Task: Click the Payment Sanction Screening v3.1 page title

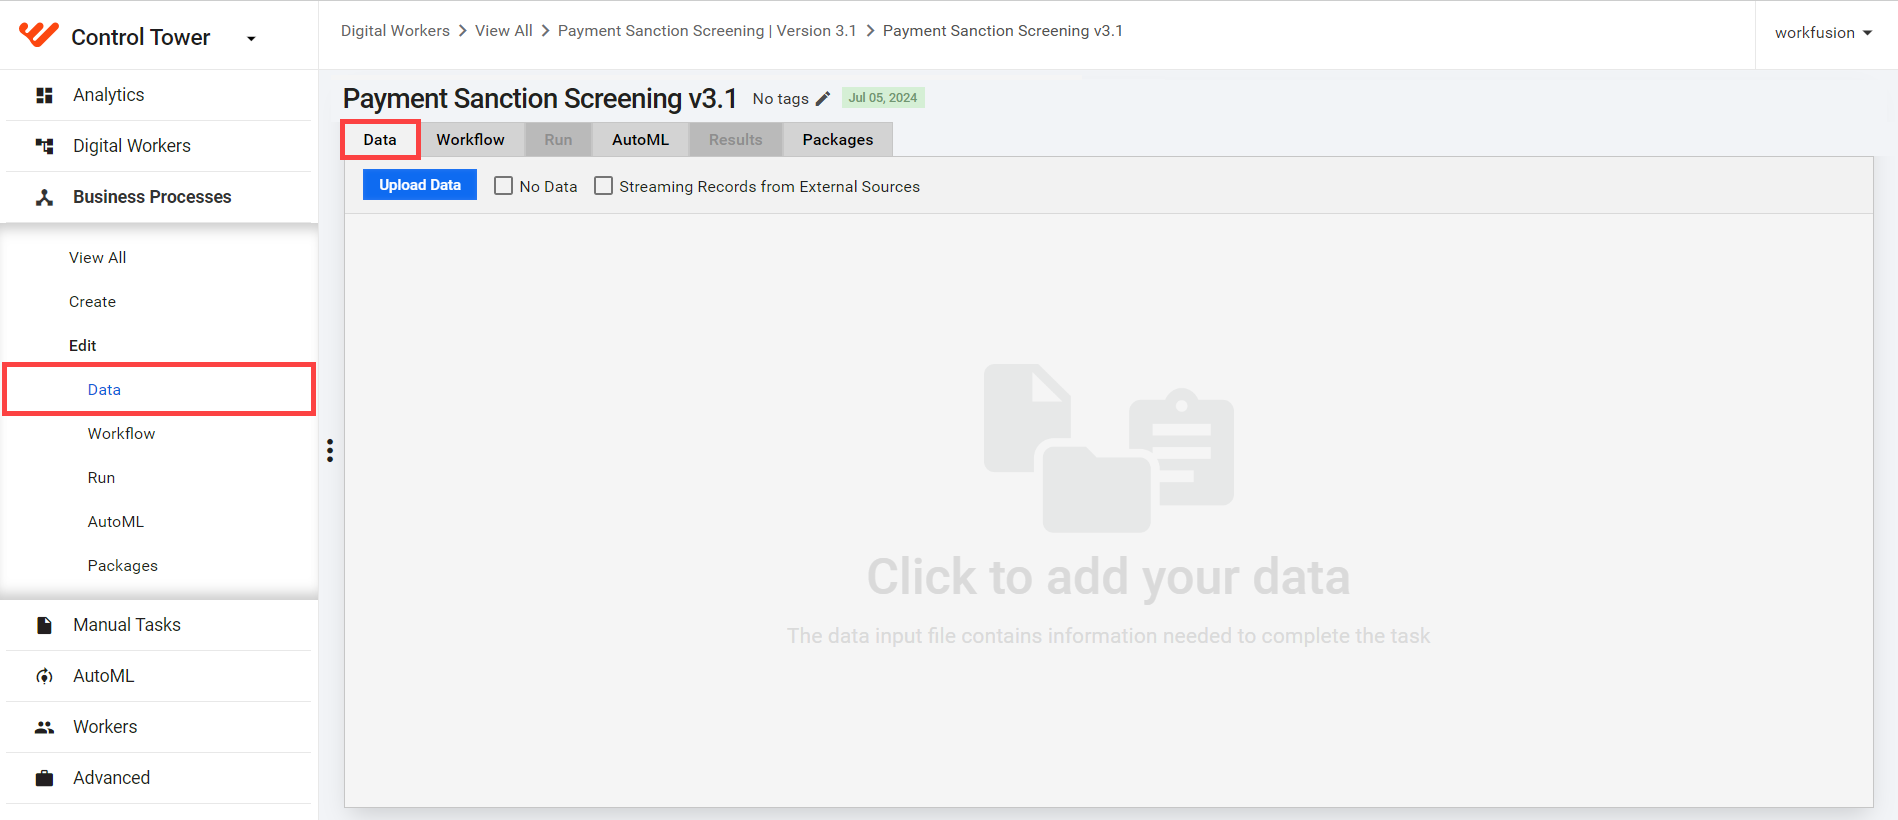Action: [540, 99]
